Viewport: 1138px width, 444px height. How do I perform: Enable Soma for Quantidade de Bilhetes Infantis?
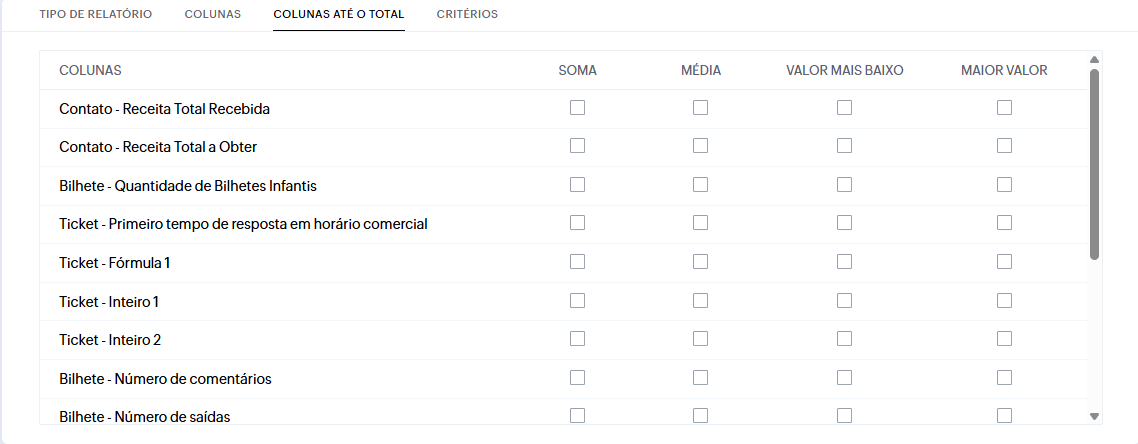pyautogui.click(x=577, y=185)
